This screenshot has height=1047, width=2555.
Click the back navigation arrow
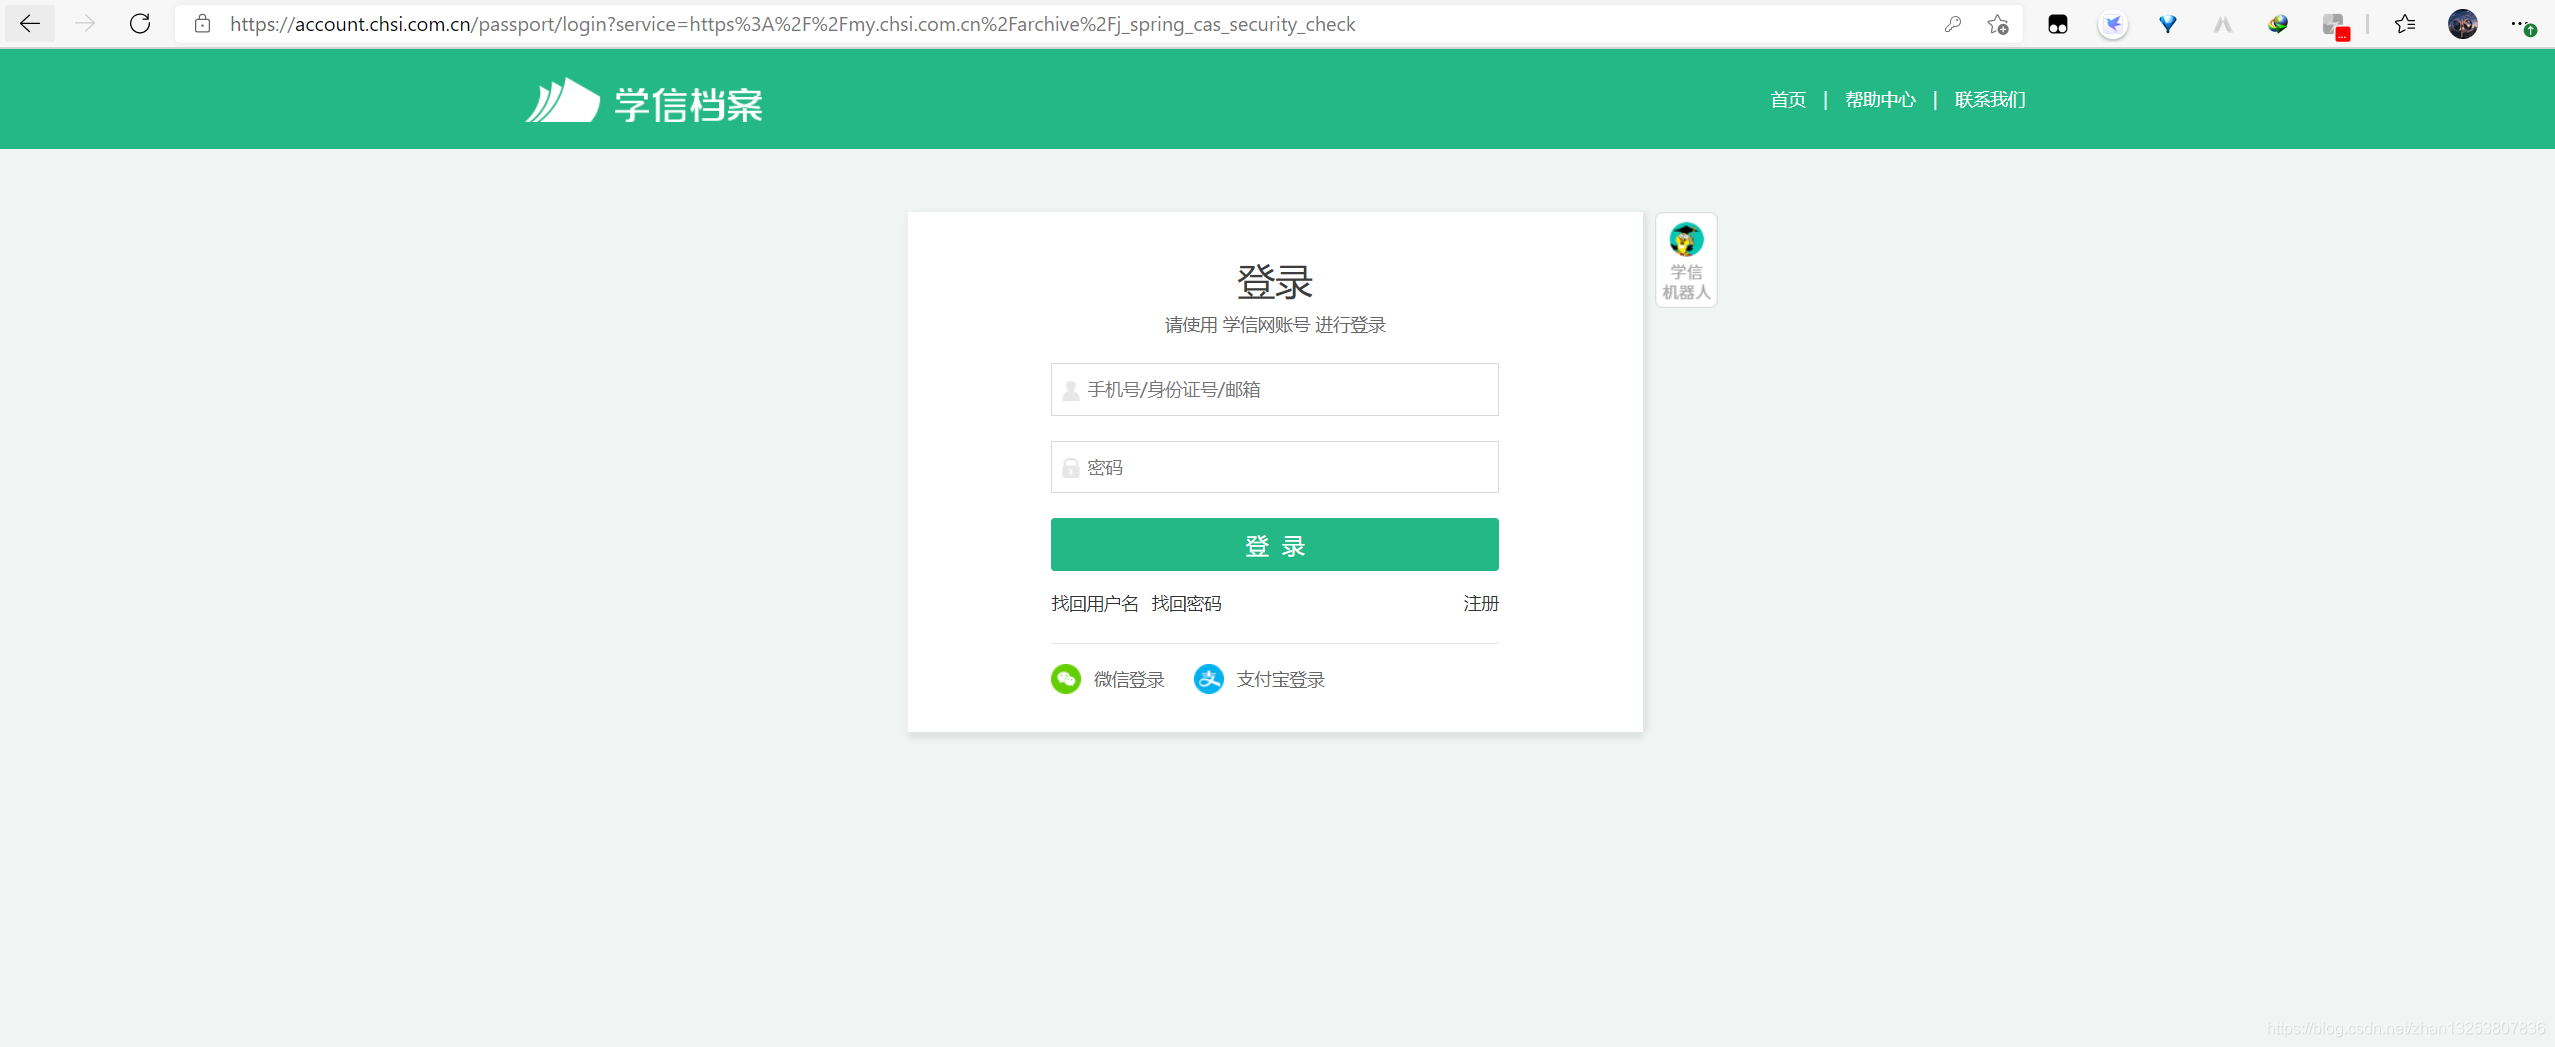(29, 23)
